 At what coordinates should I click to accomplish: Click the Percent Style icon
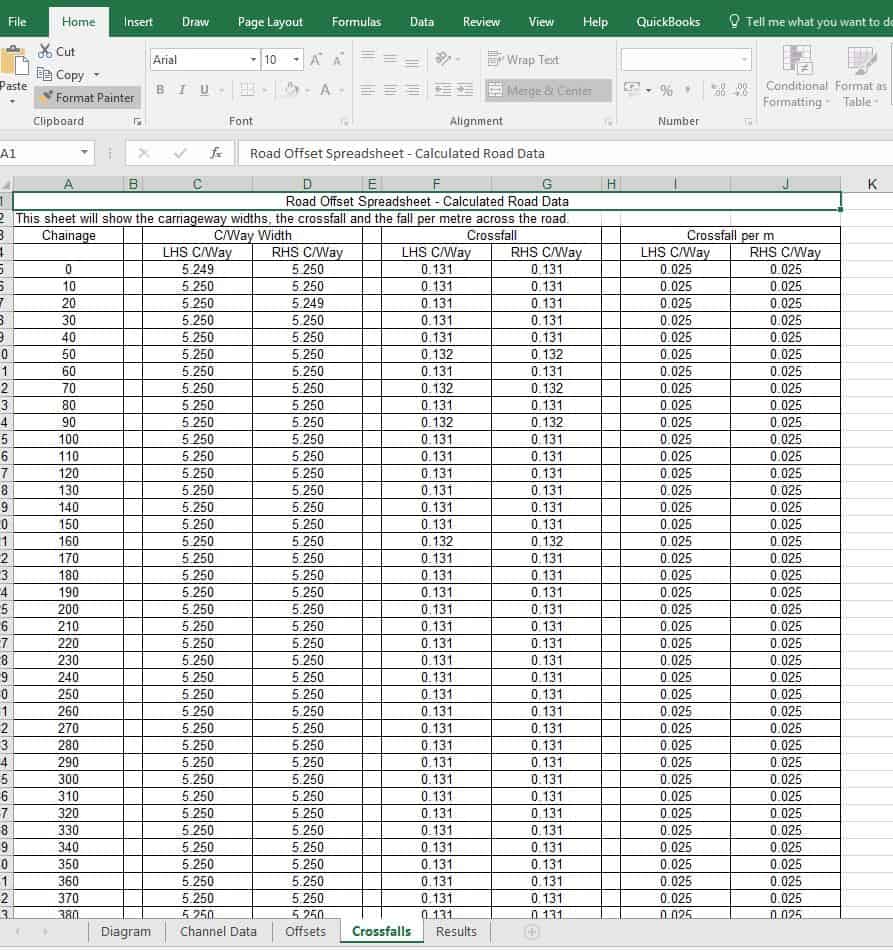pos(666,90)
